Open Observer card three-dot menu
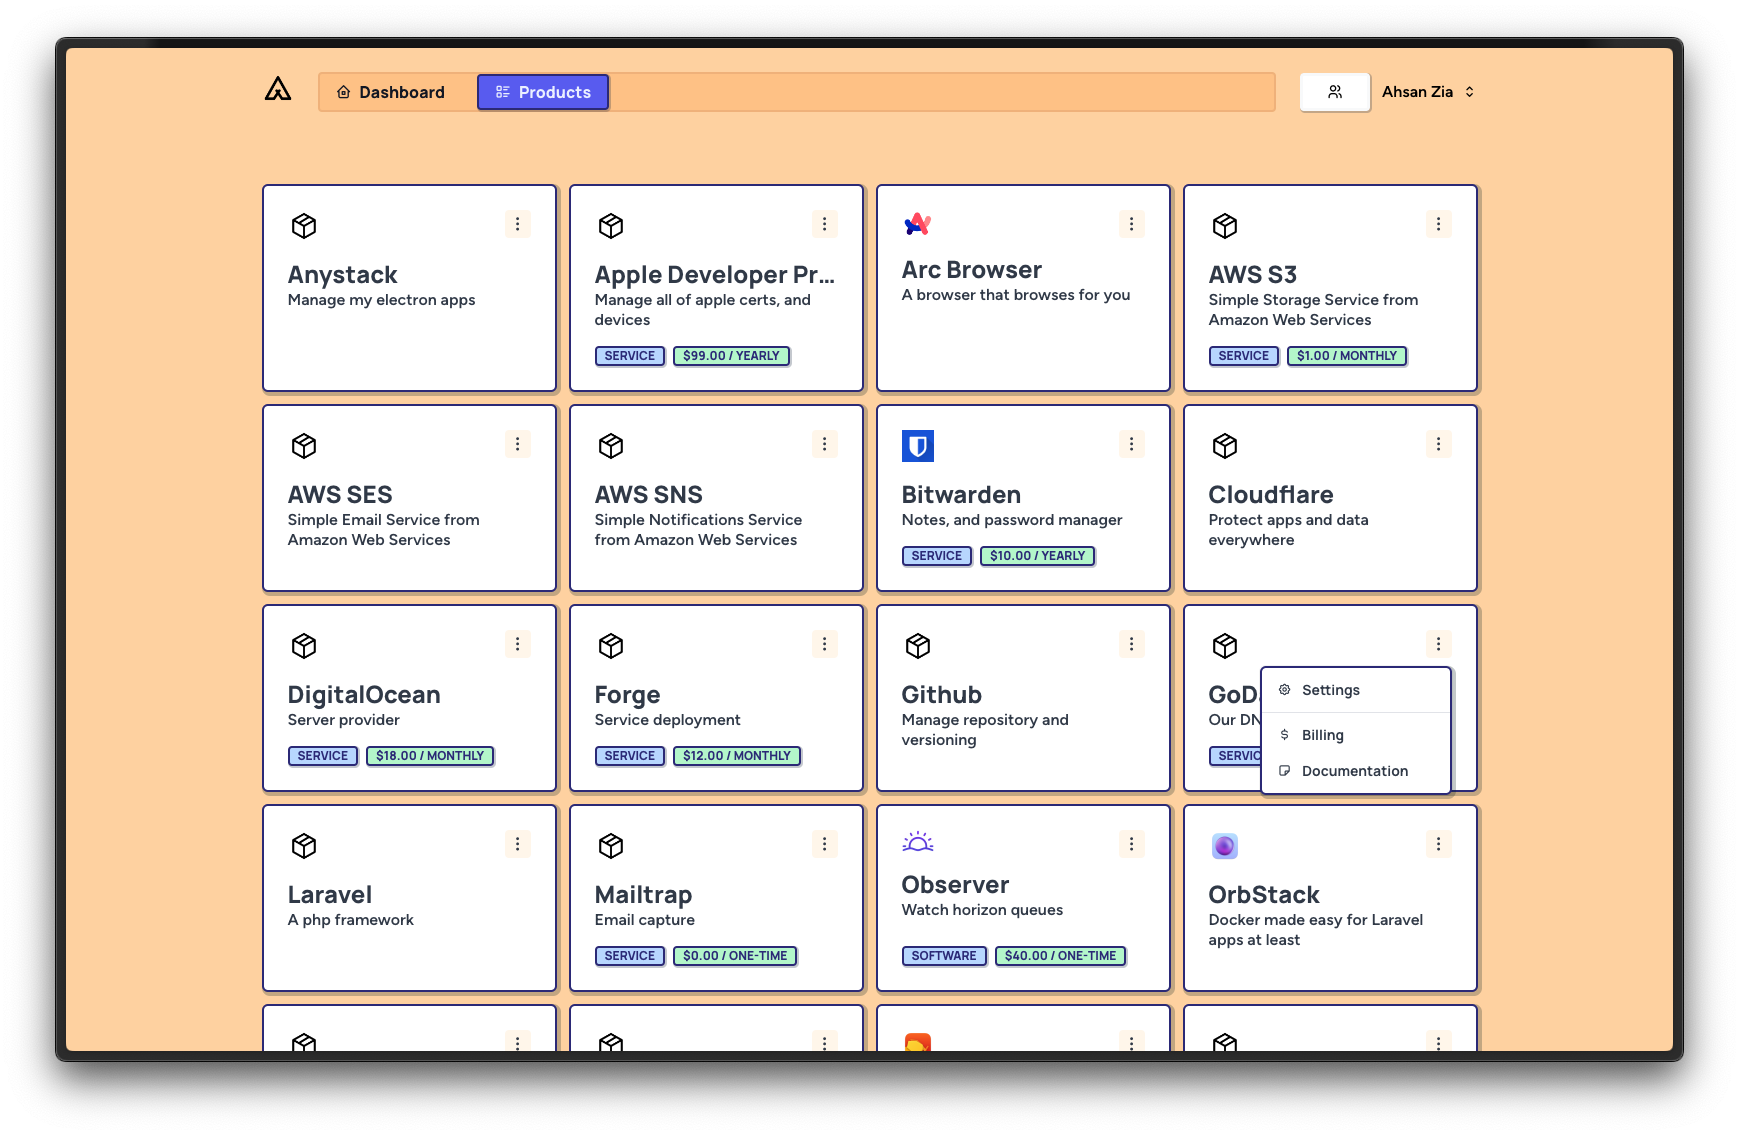 (1131, 844)
